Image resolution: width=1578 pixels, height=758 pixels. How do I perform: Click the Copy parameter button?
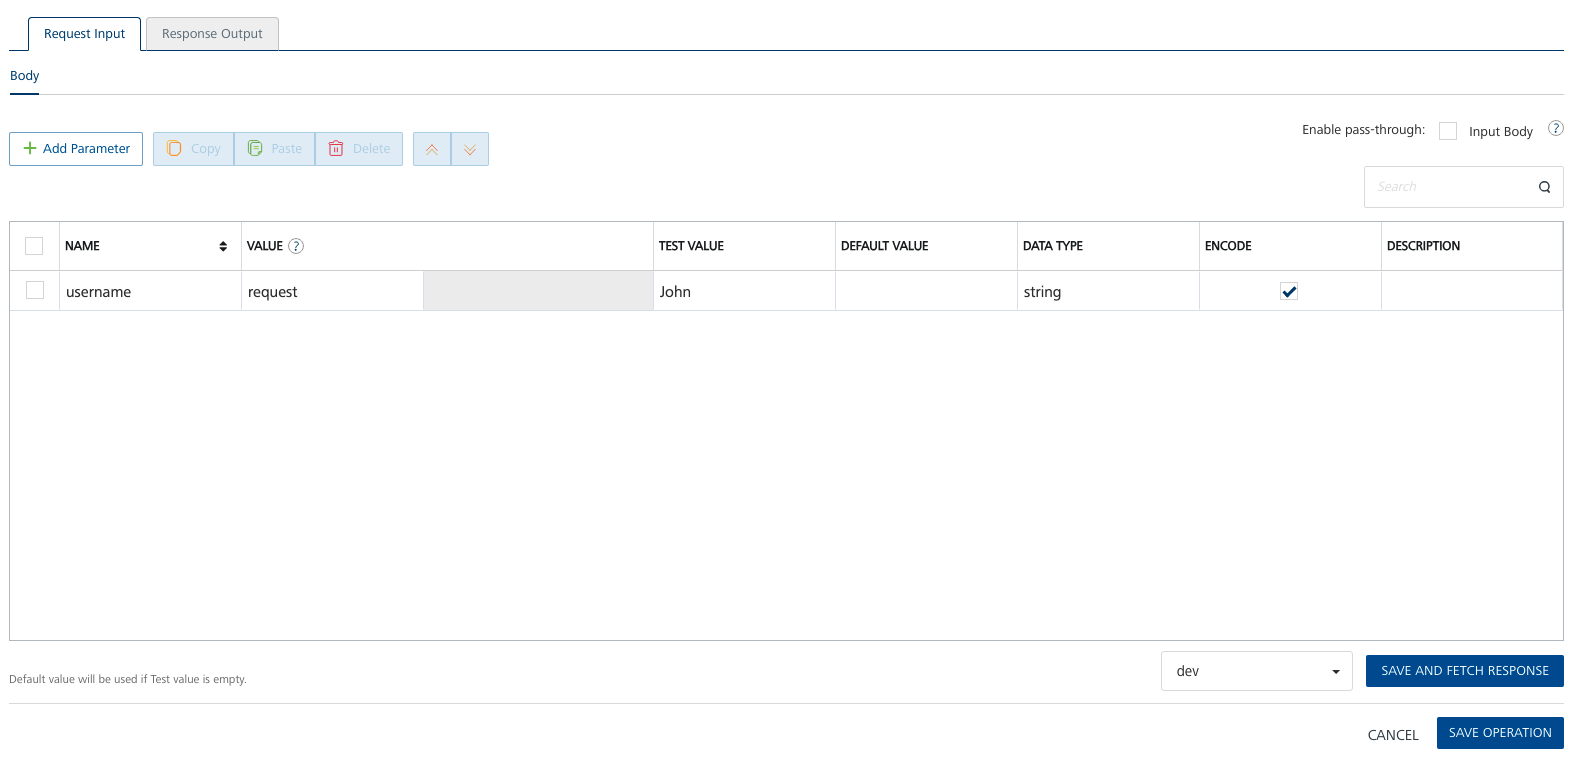coord(193,149)
